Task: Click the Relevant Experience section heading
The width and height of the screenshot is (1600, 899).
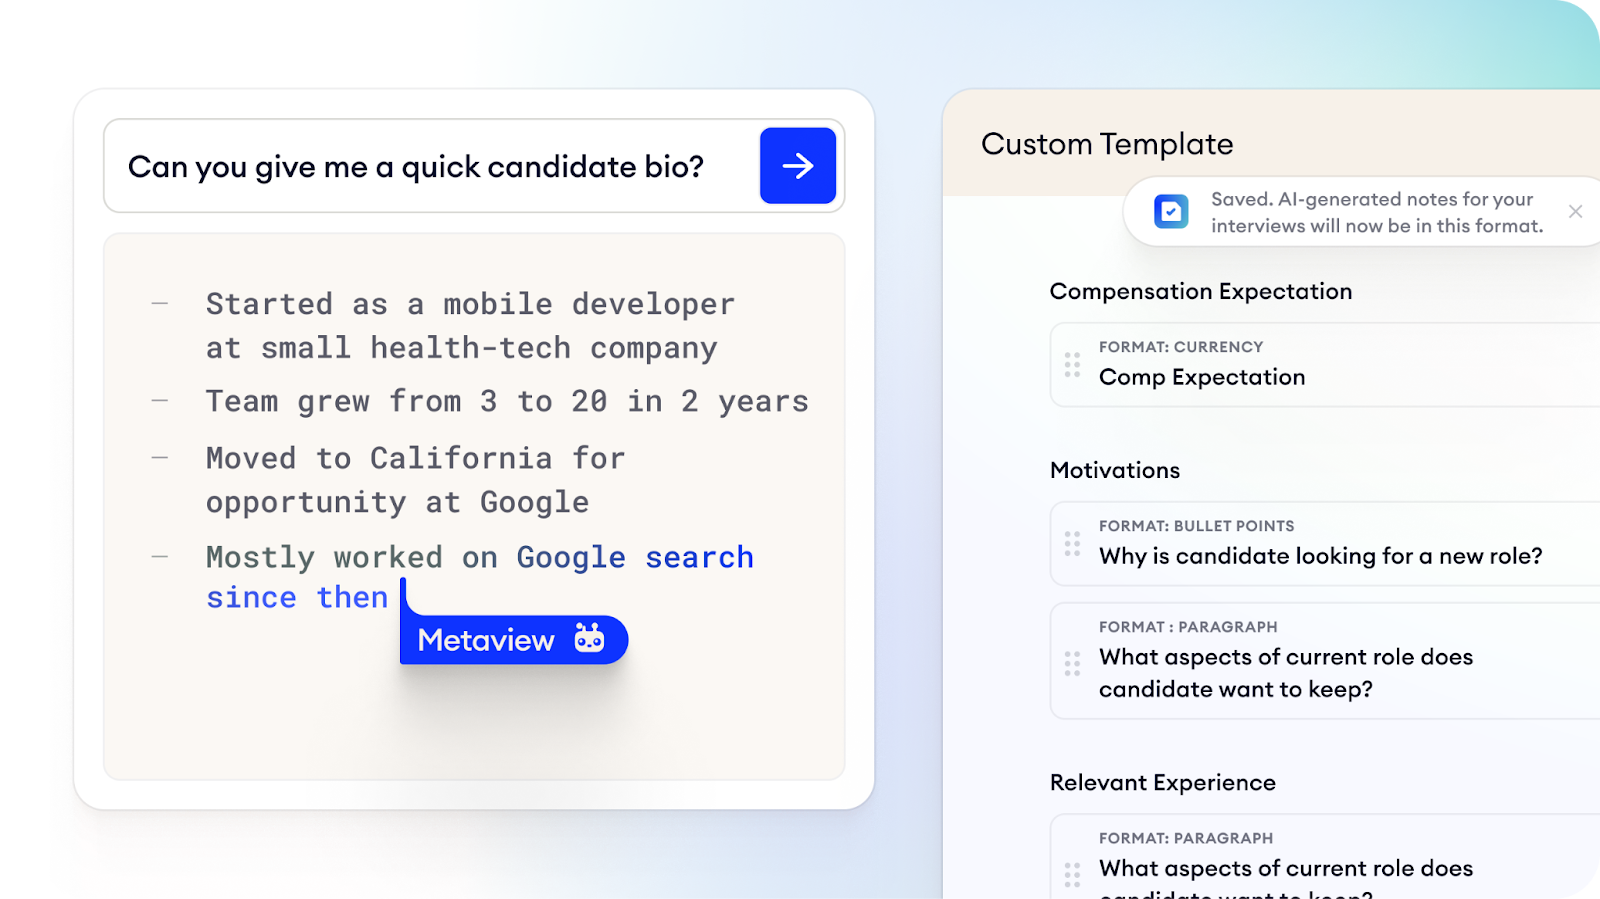Action: click(x=1162, y=782)
